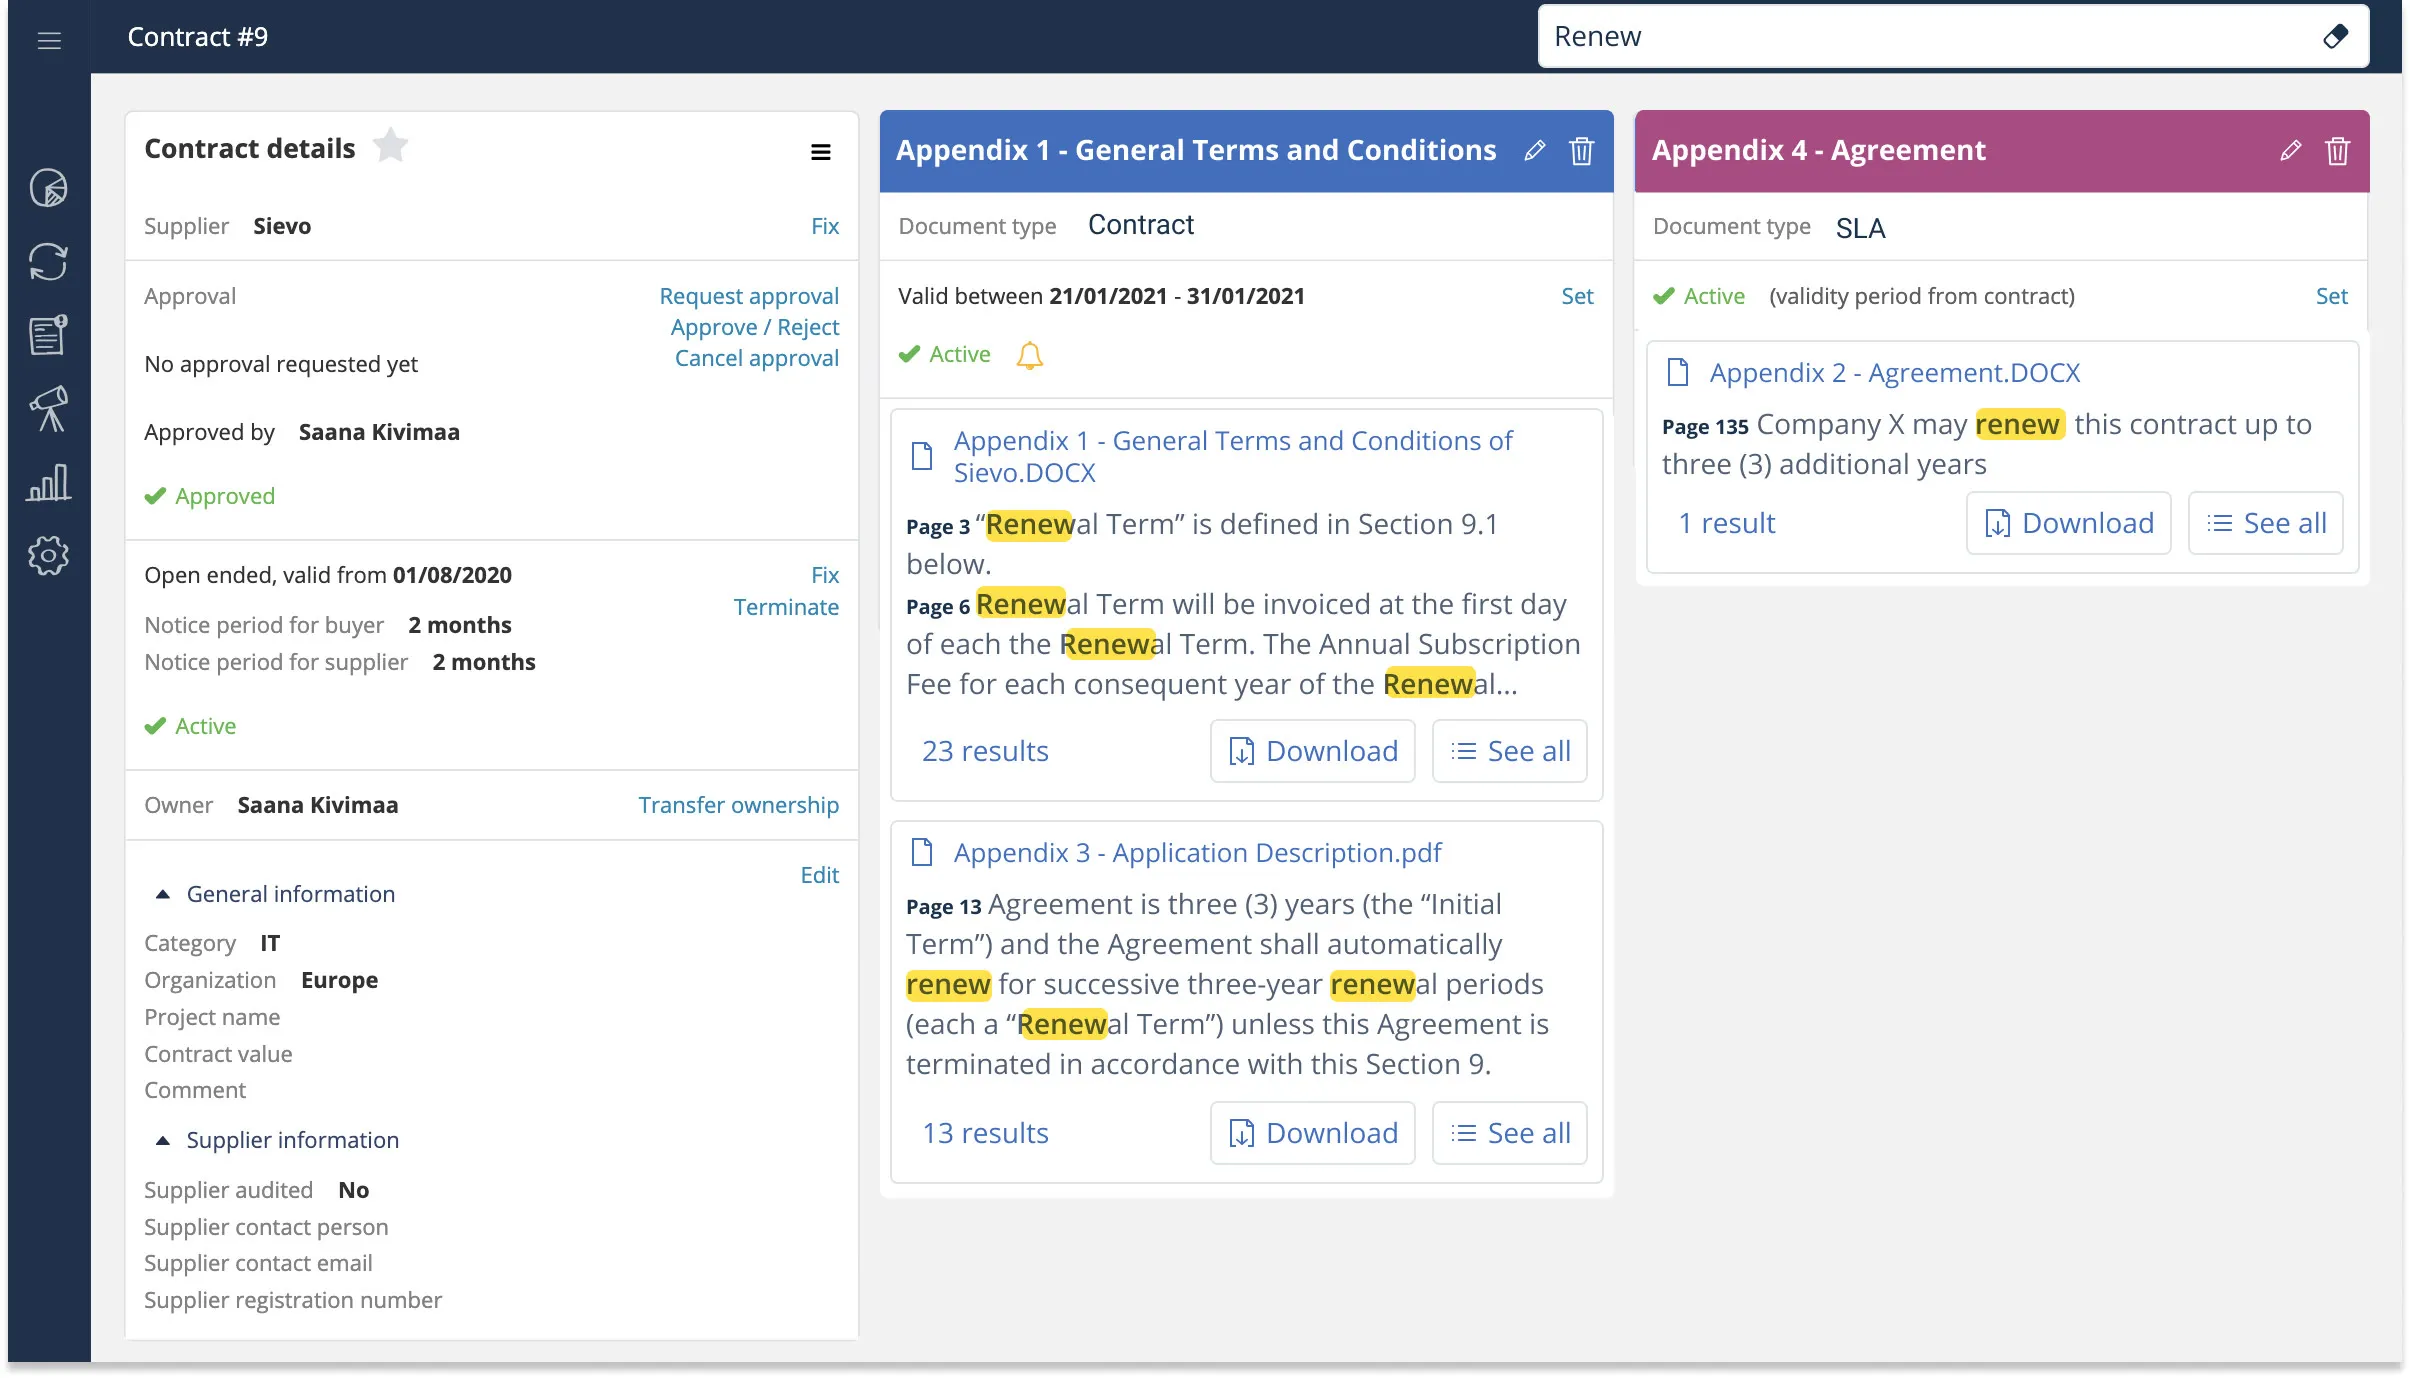The width and height of the screenshot is (2410, 1378).
Task: Download Appendix 3 - Application Description.pdf
Action: click(1312, 1133)
